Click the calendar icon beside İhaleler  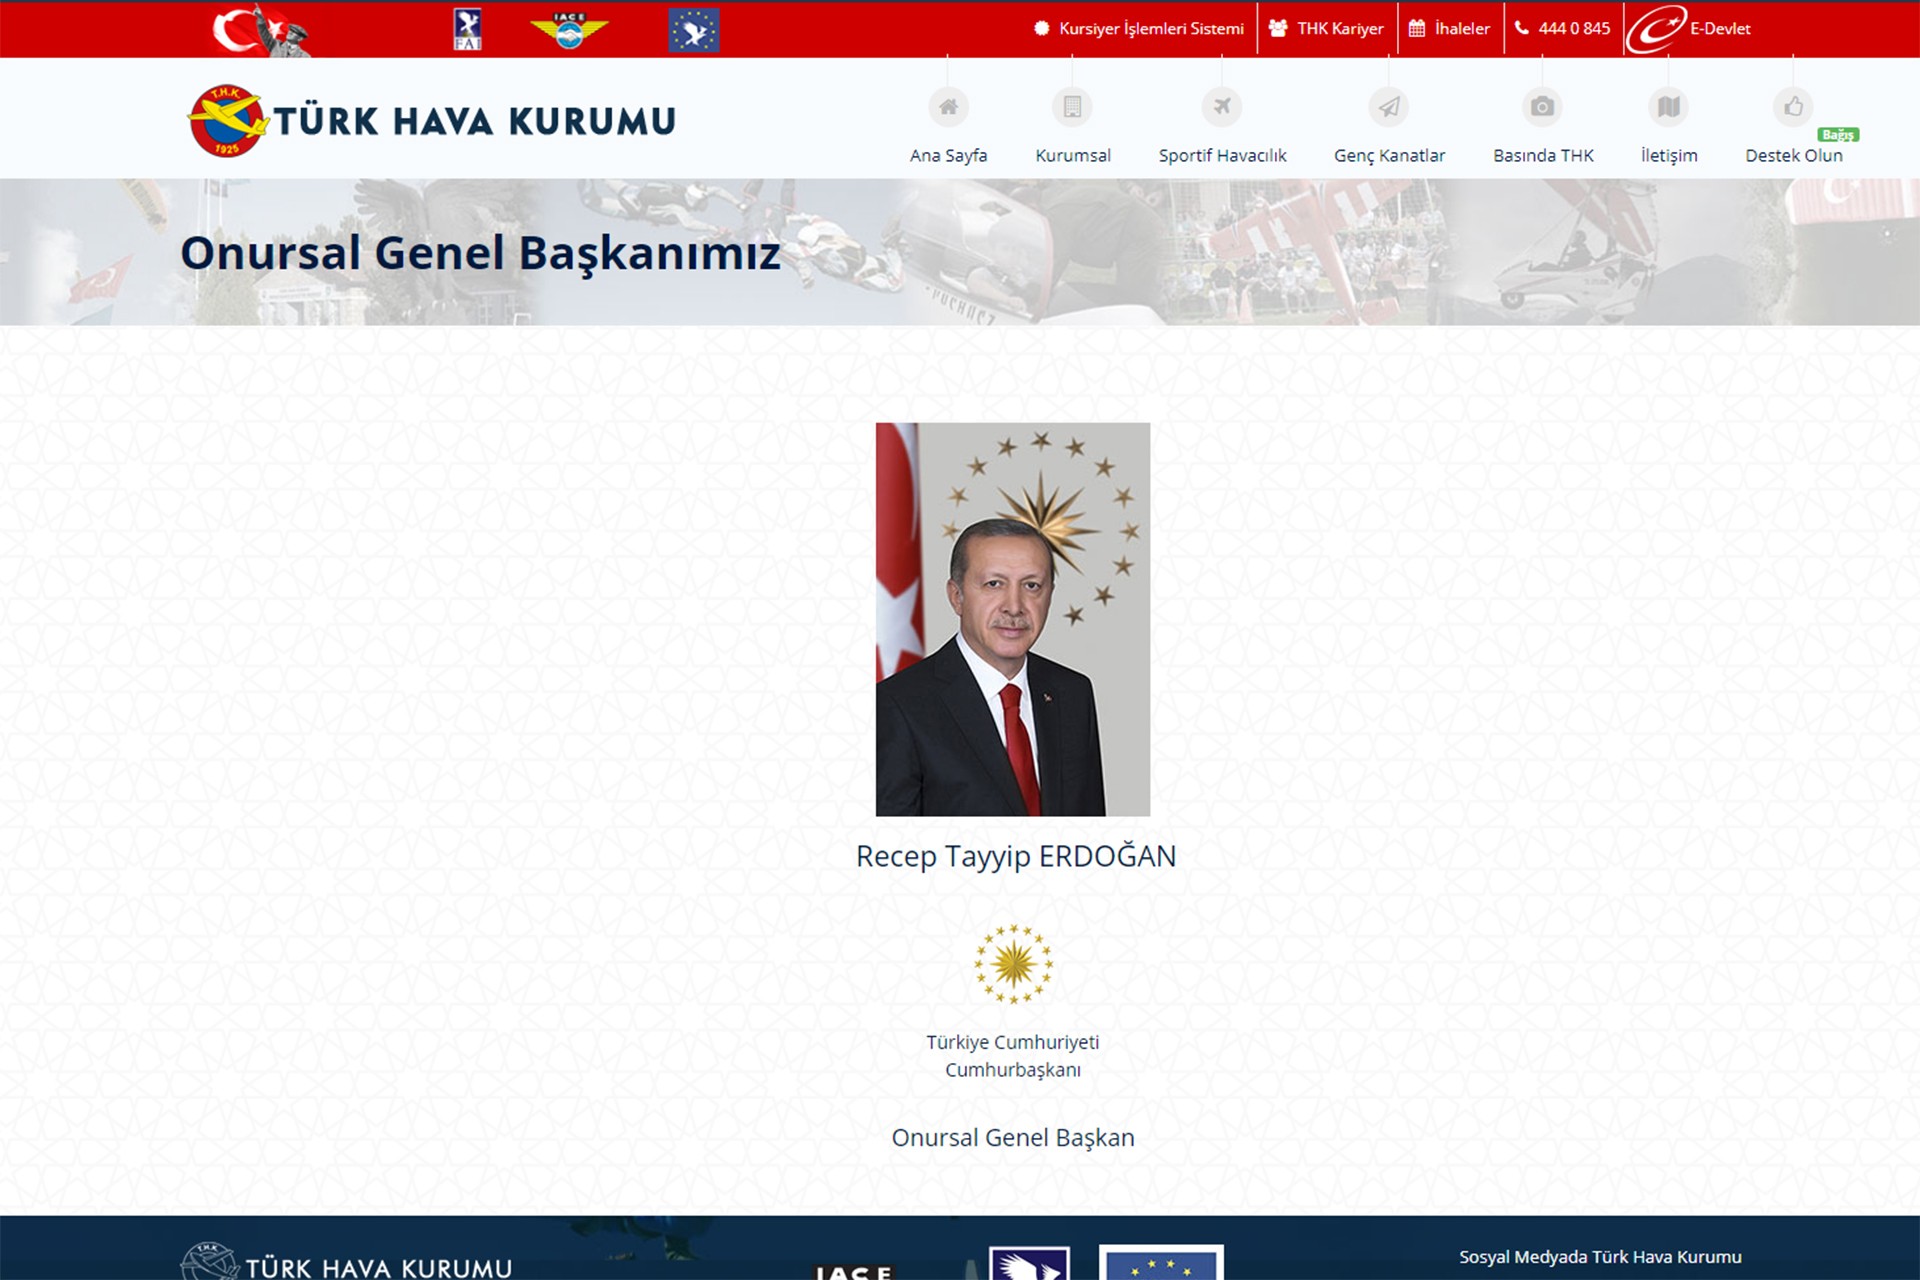tap(1416, 29)
